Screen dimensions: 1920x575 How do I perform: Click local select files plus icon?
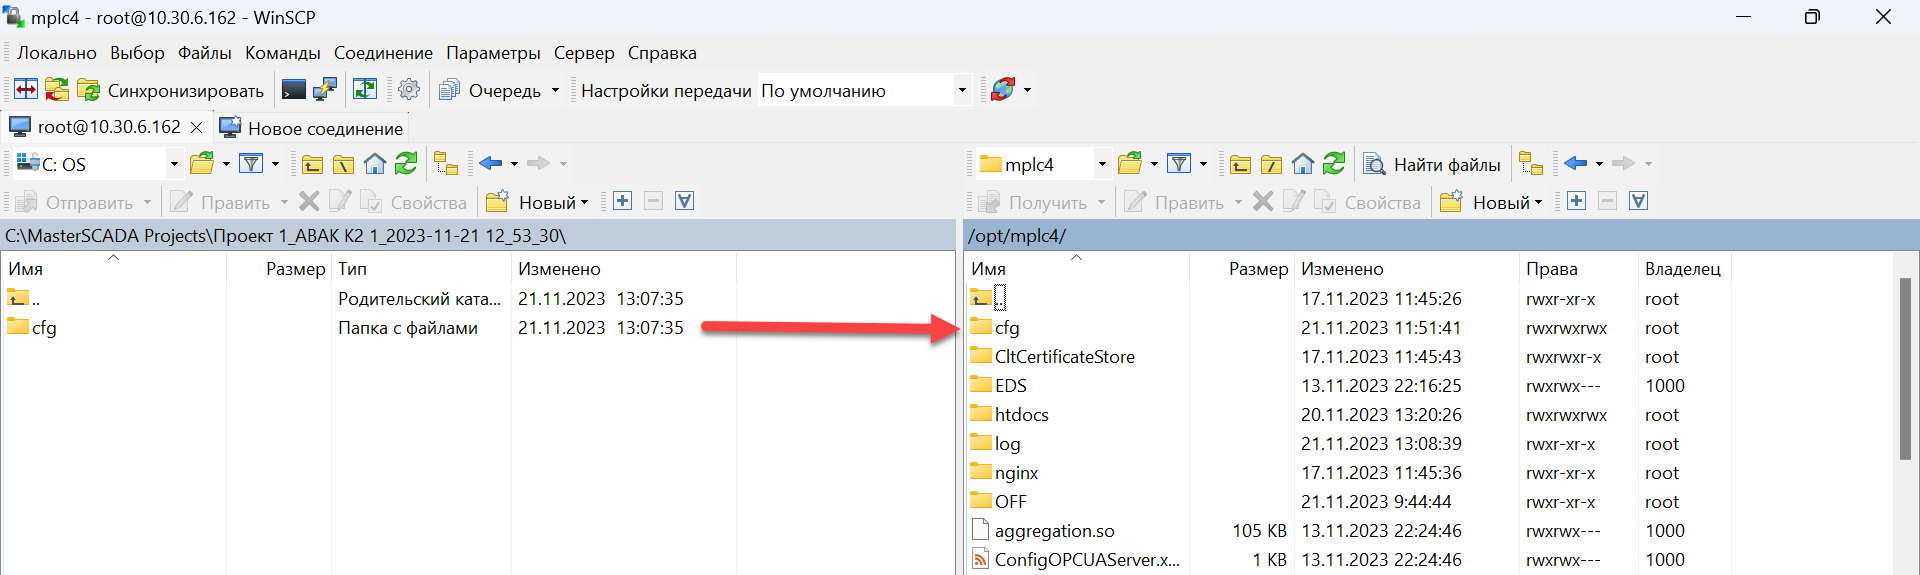(622, 201)
